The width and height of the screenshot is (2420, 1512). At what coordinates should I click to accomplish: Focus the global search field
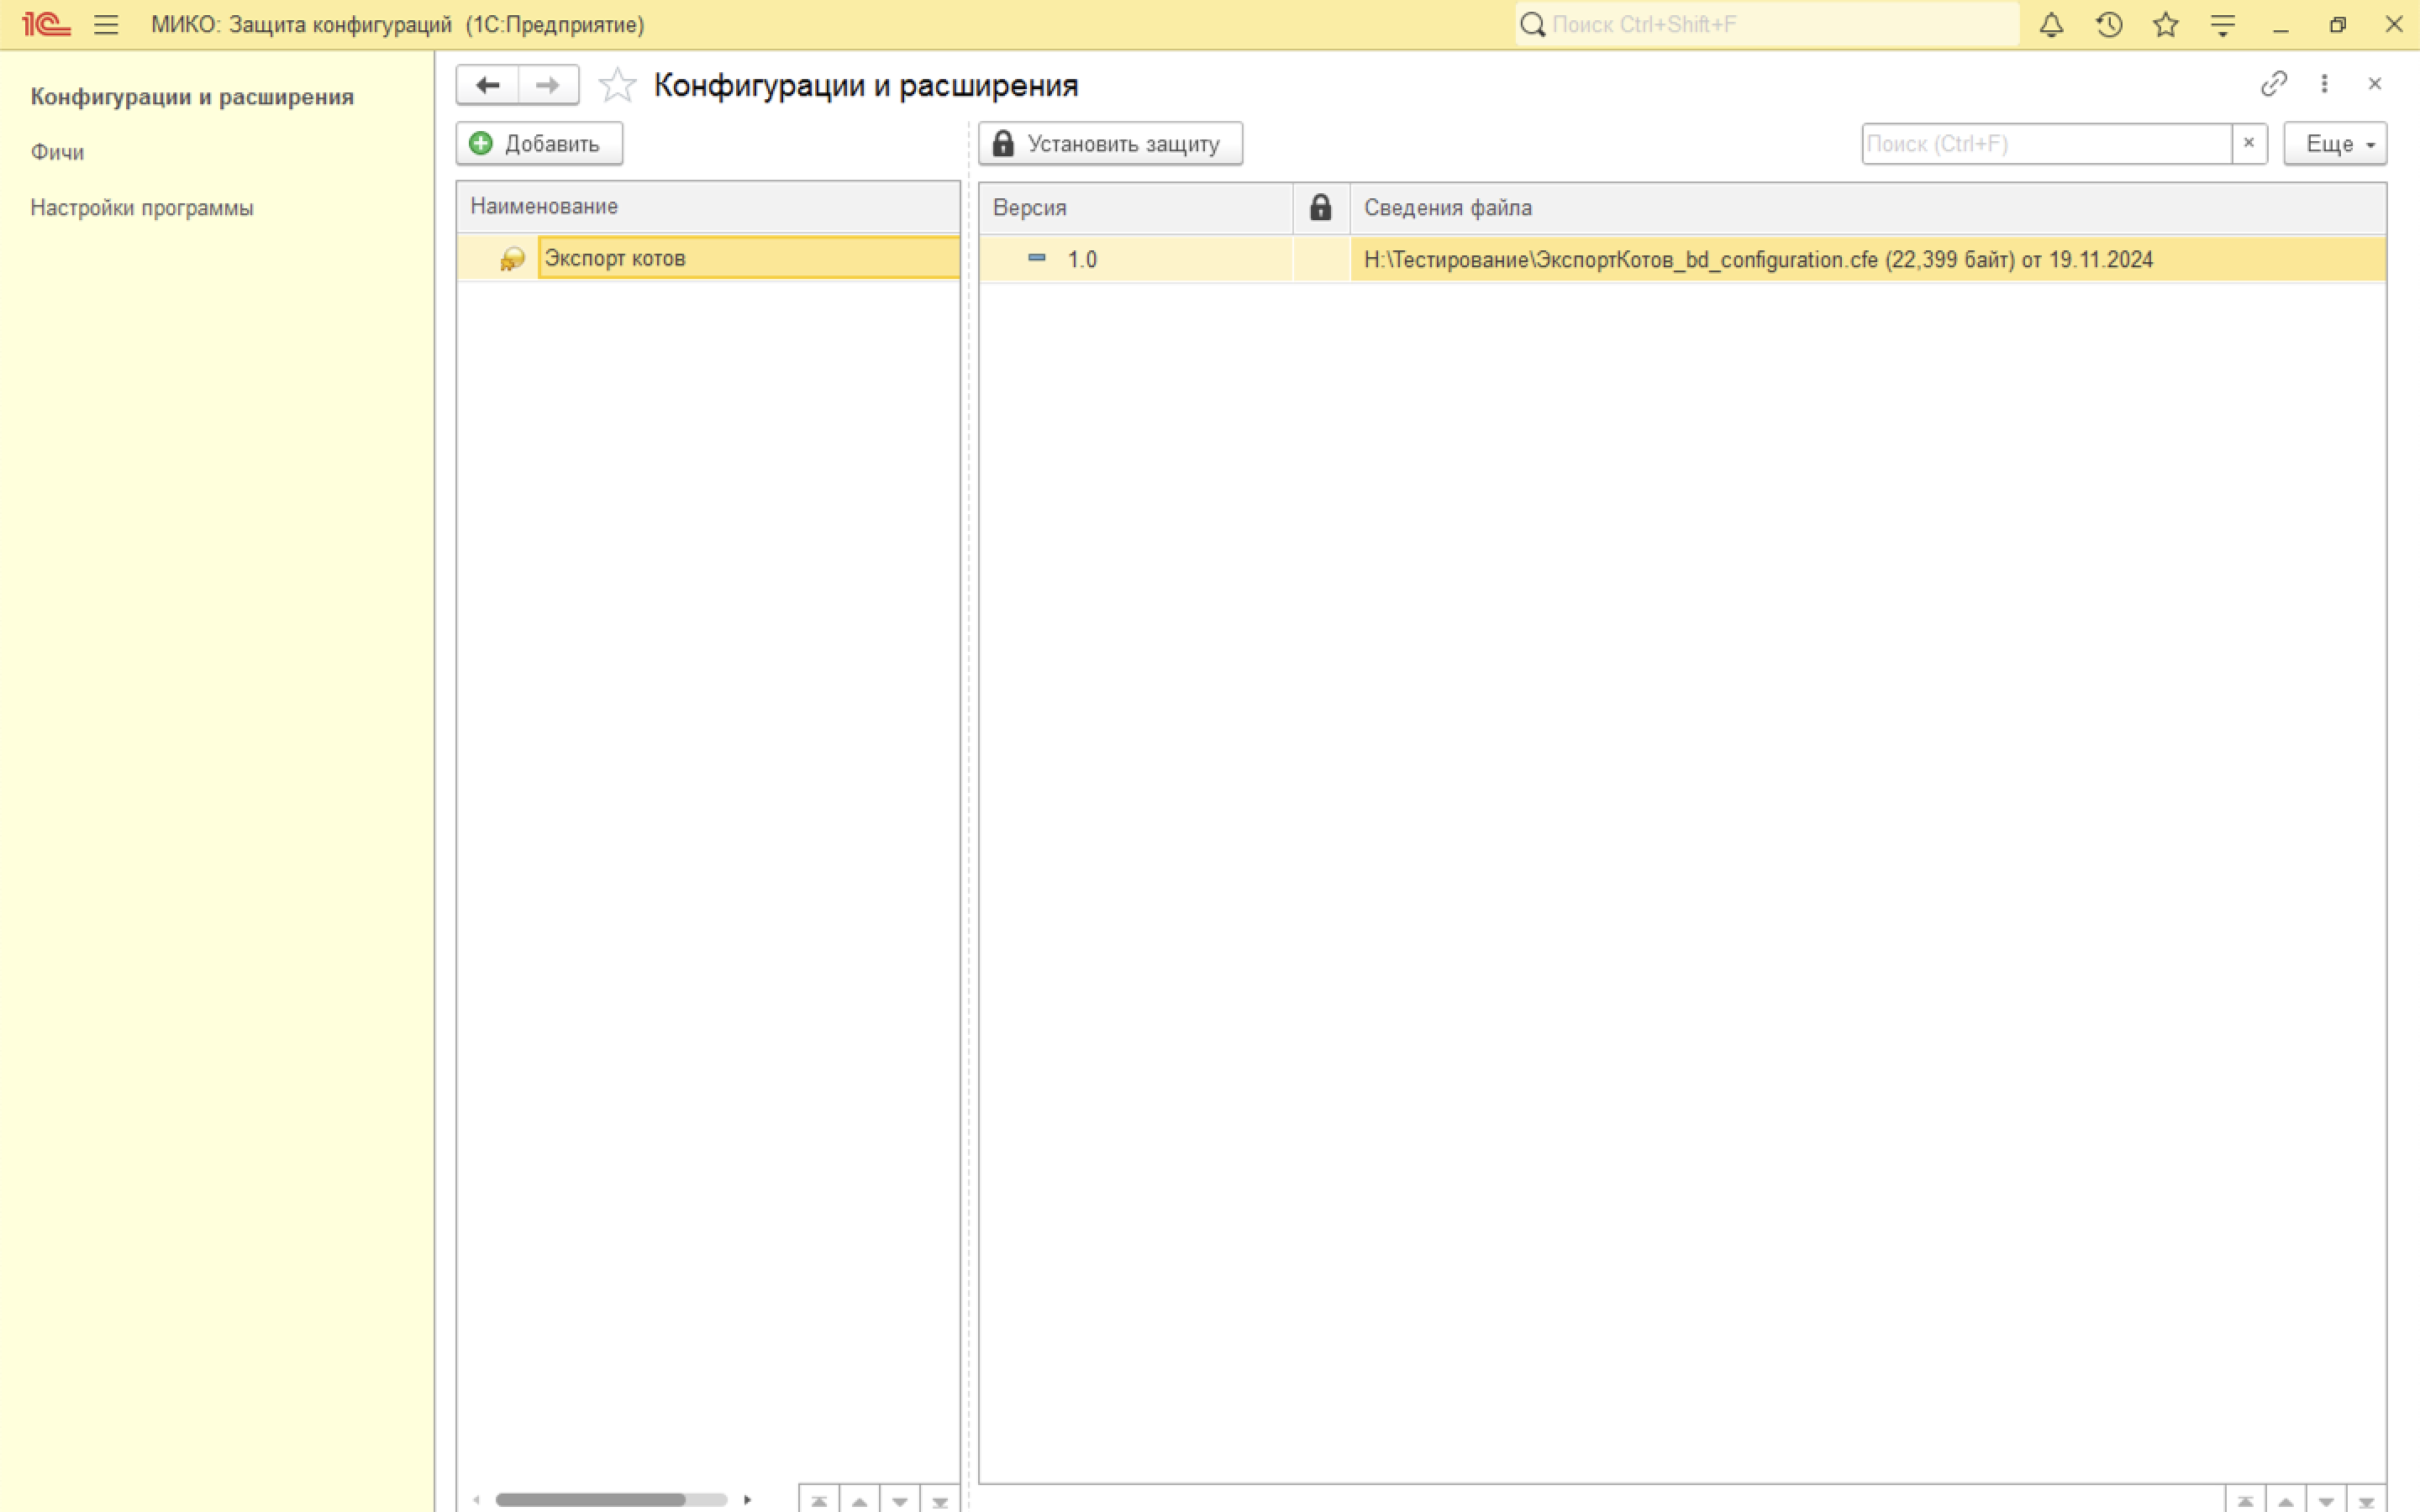click(x=1767, y=24)
